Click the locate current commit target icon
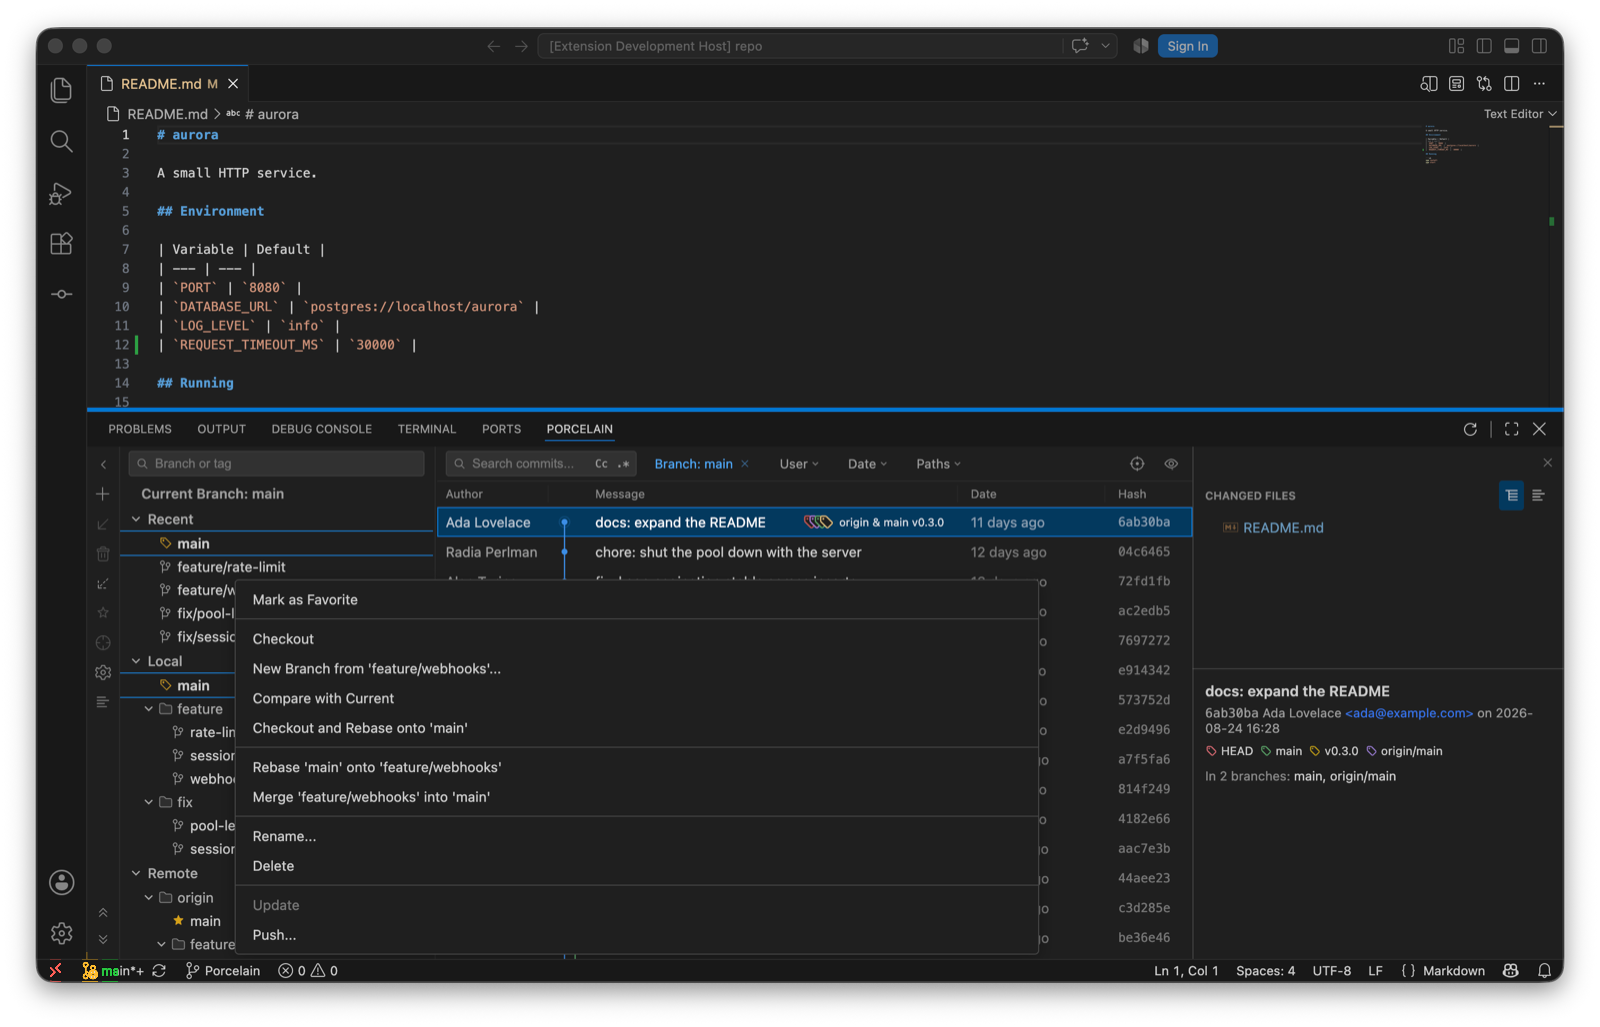This screenshot has height=1027, width=1600. [x=1137, y=464]
